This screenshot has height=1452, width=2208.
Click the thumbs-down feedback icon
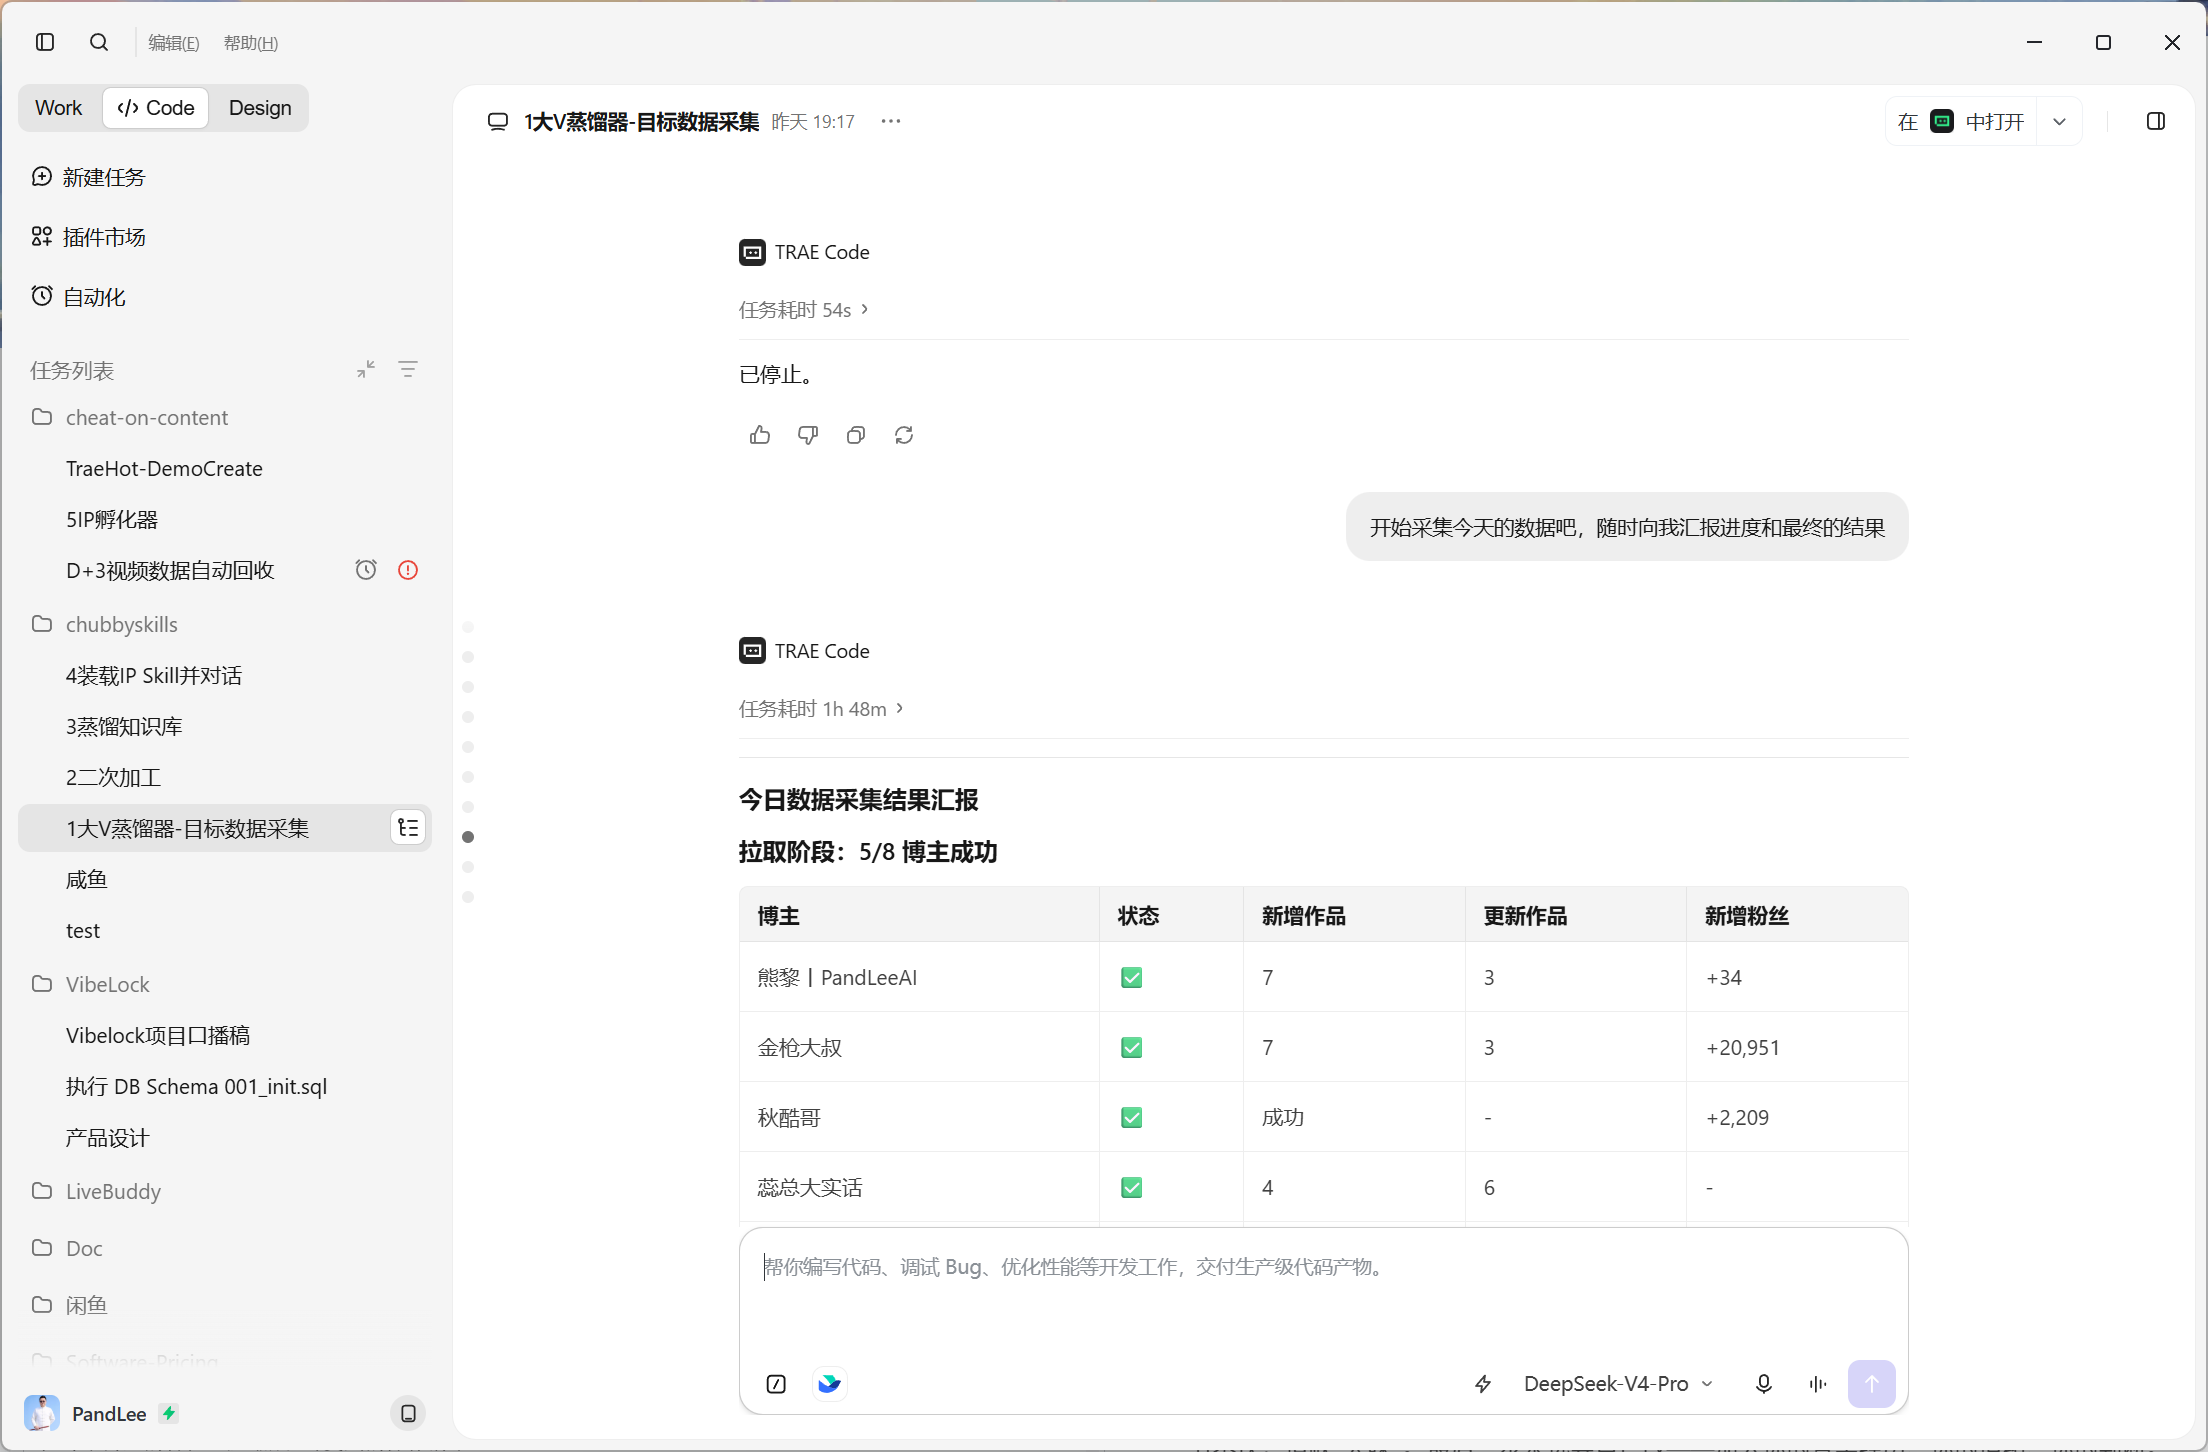[x=808, y=435]
